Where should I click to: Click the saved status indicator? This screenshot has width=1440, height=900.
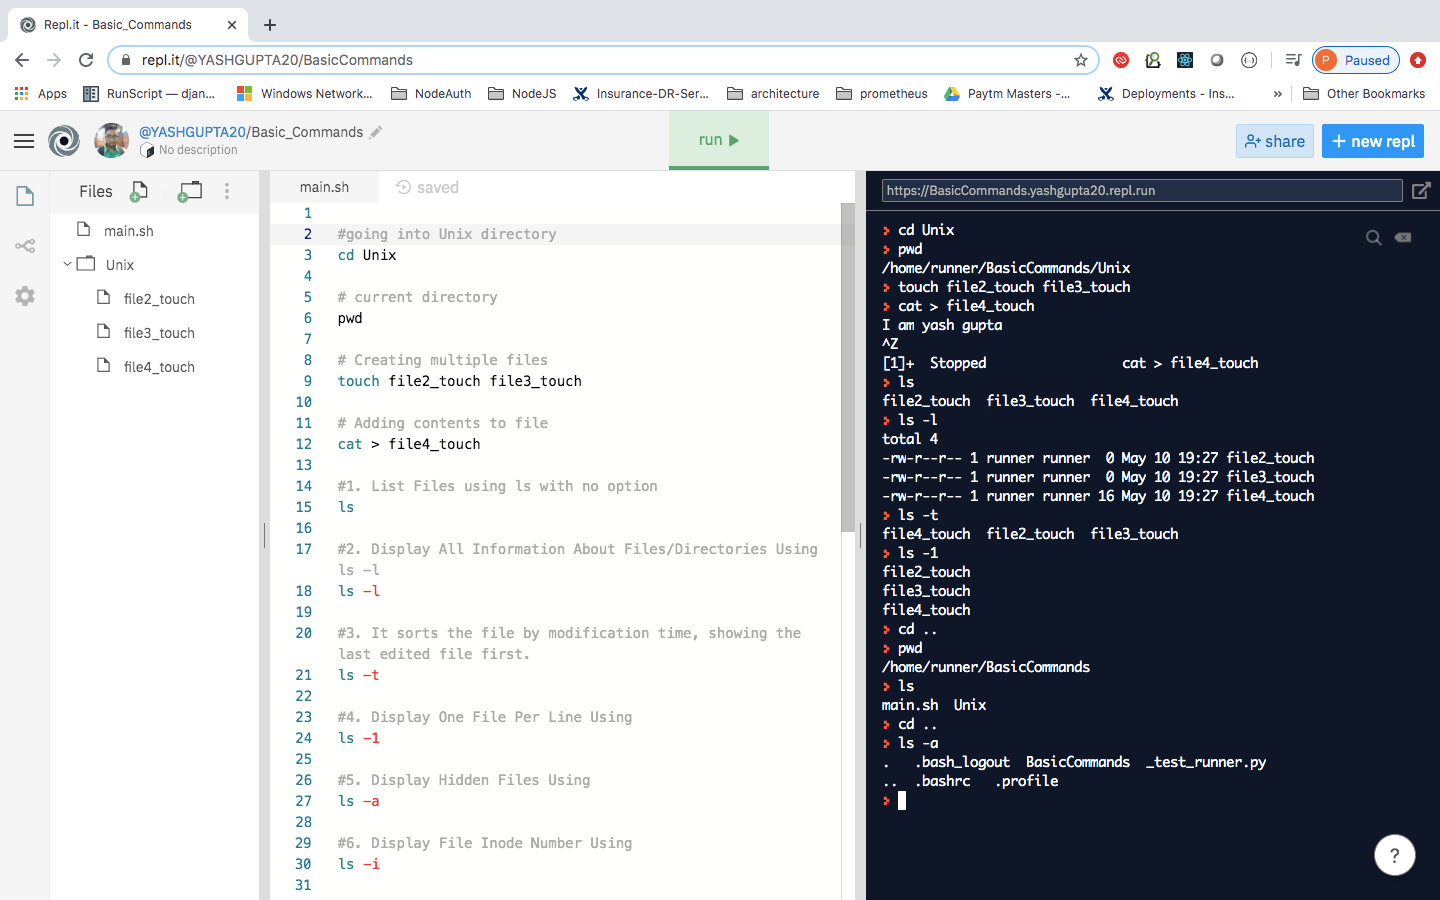[427, 187]
